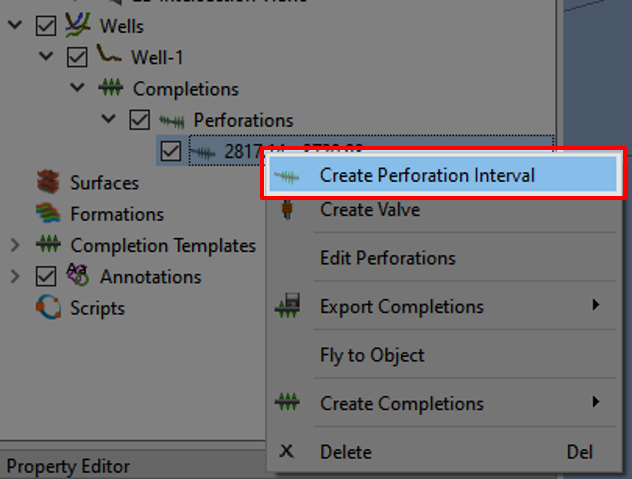Image resolution: width=632 pixels, height=479 pixels.
Task: Select Create Valve menu entry
Action: pyautogui.click(x=369, y=210)
